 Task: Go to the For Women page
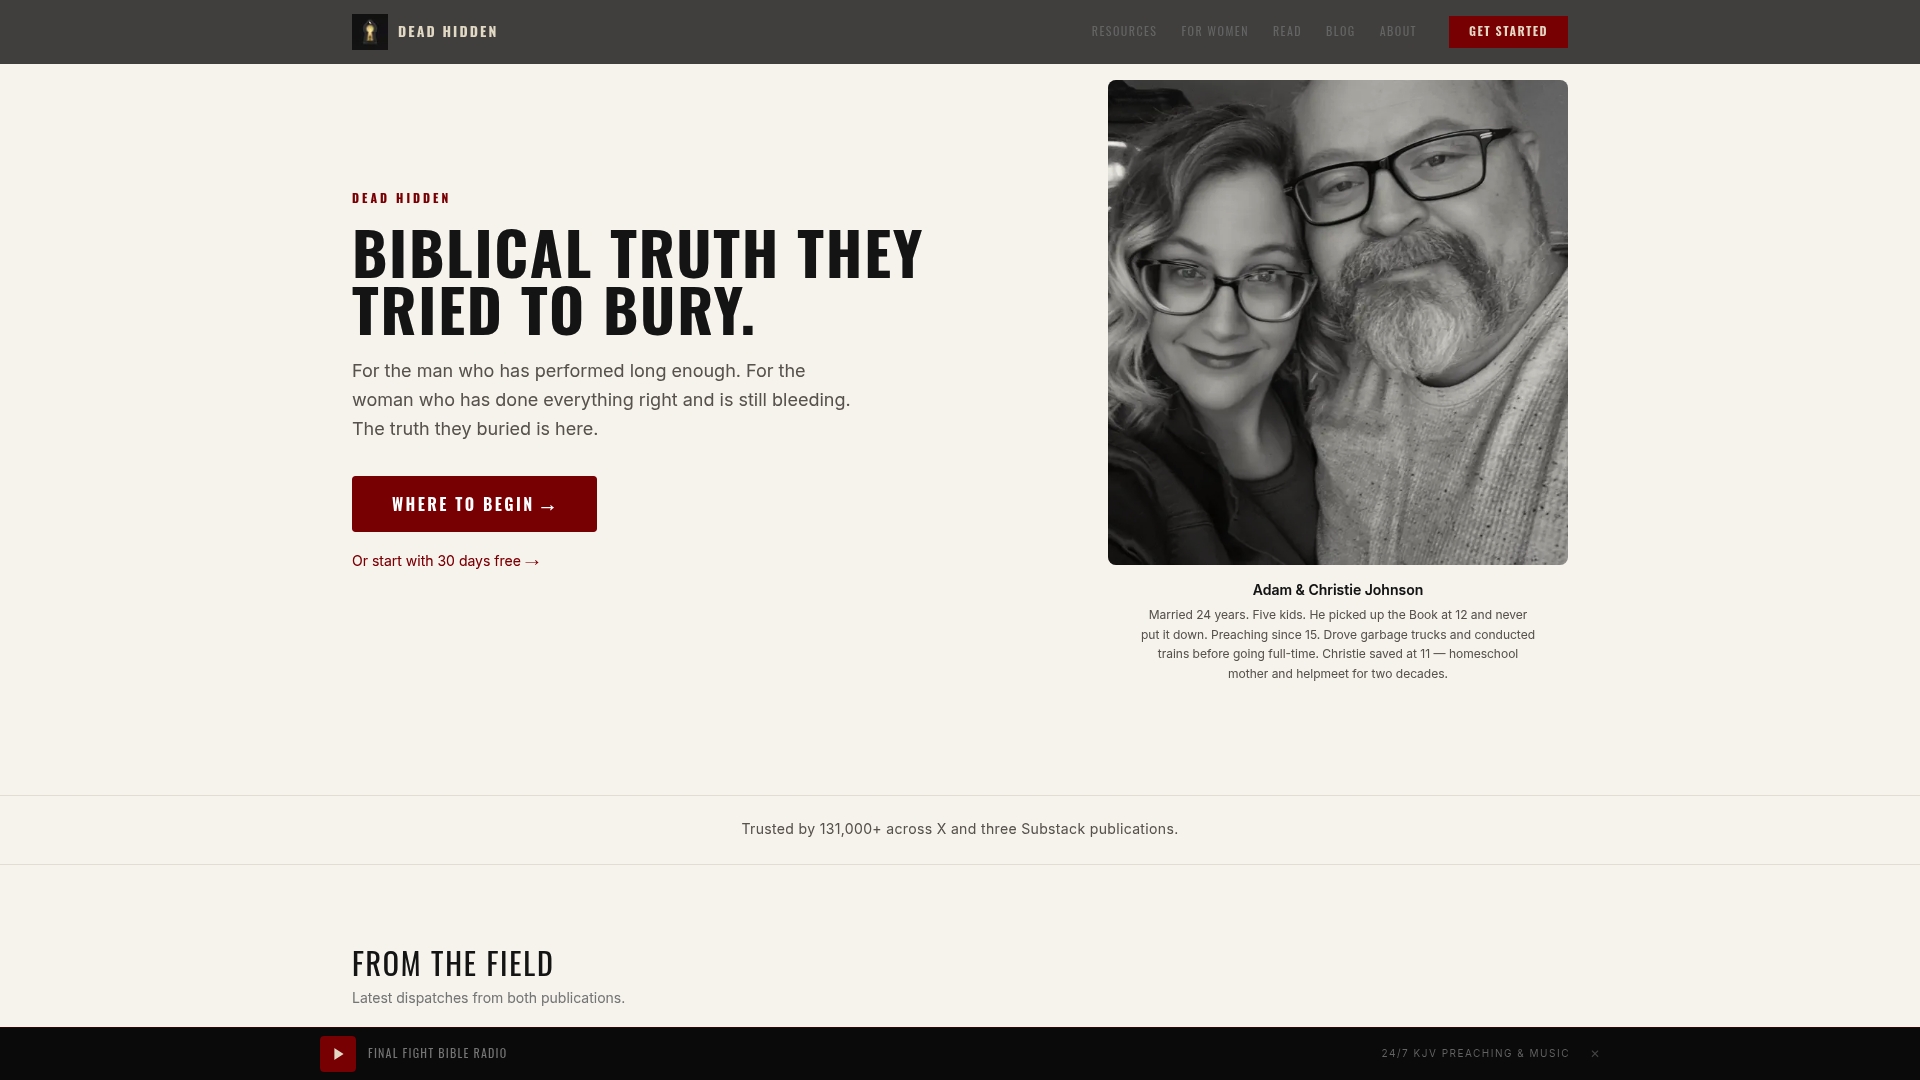(x=1214, y=32)
